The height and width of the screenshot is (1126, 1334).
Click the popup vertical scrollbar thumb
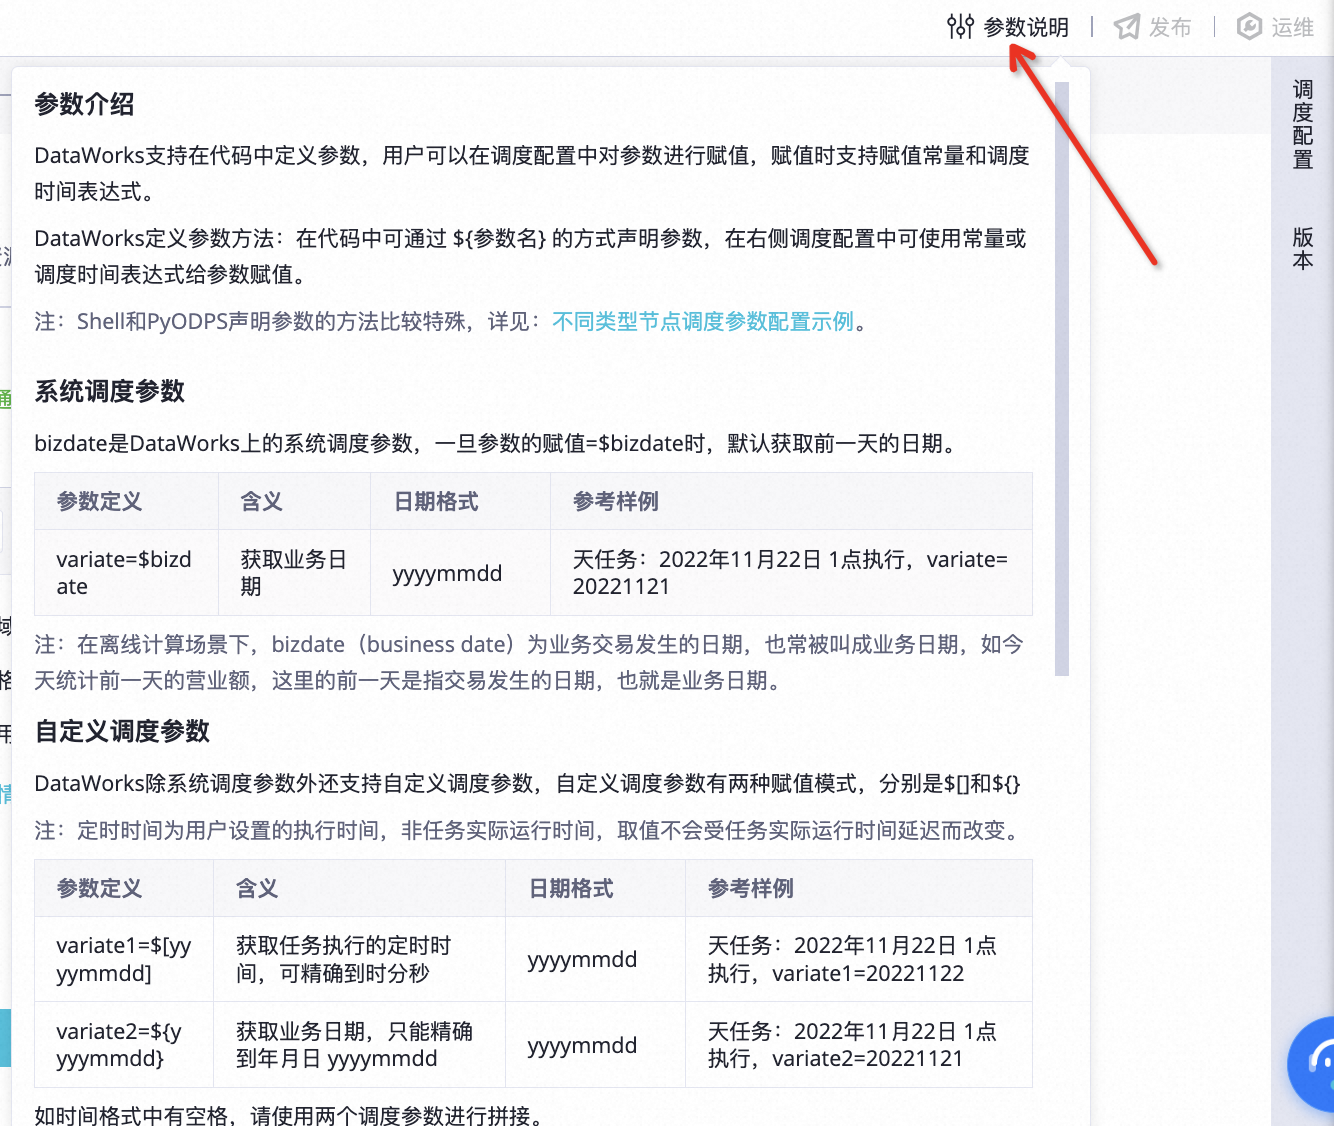pyautogui.click(x=1062, y=379)
